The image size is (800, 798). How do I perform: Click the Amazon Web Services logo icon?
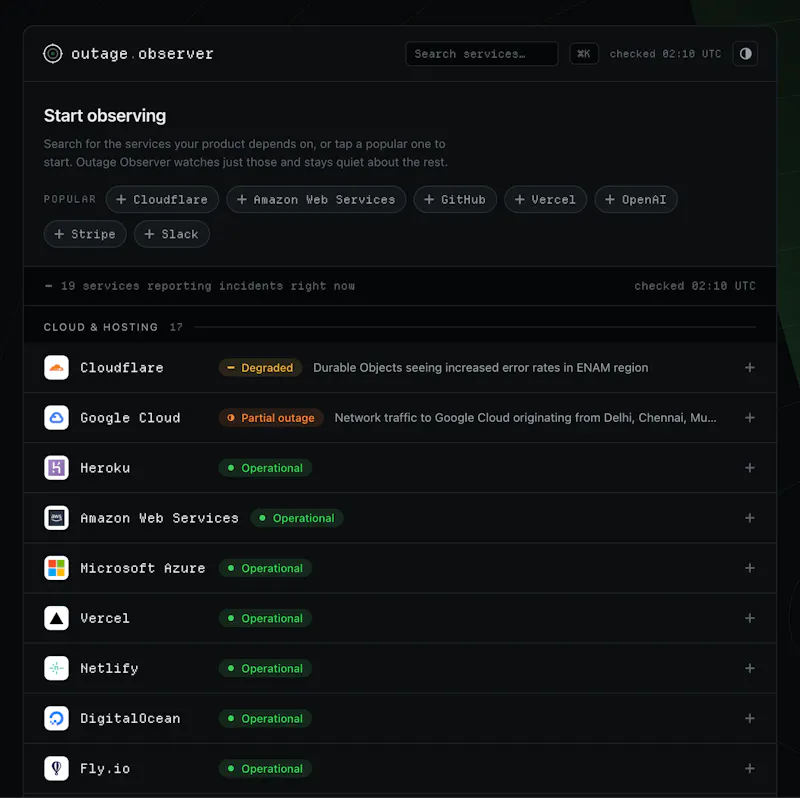click(57, 518)
